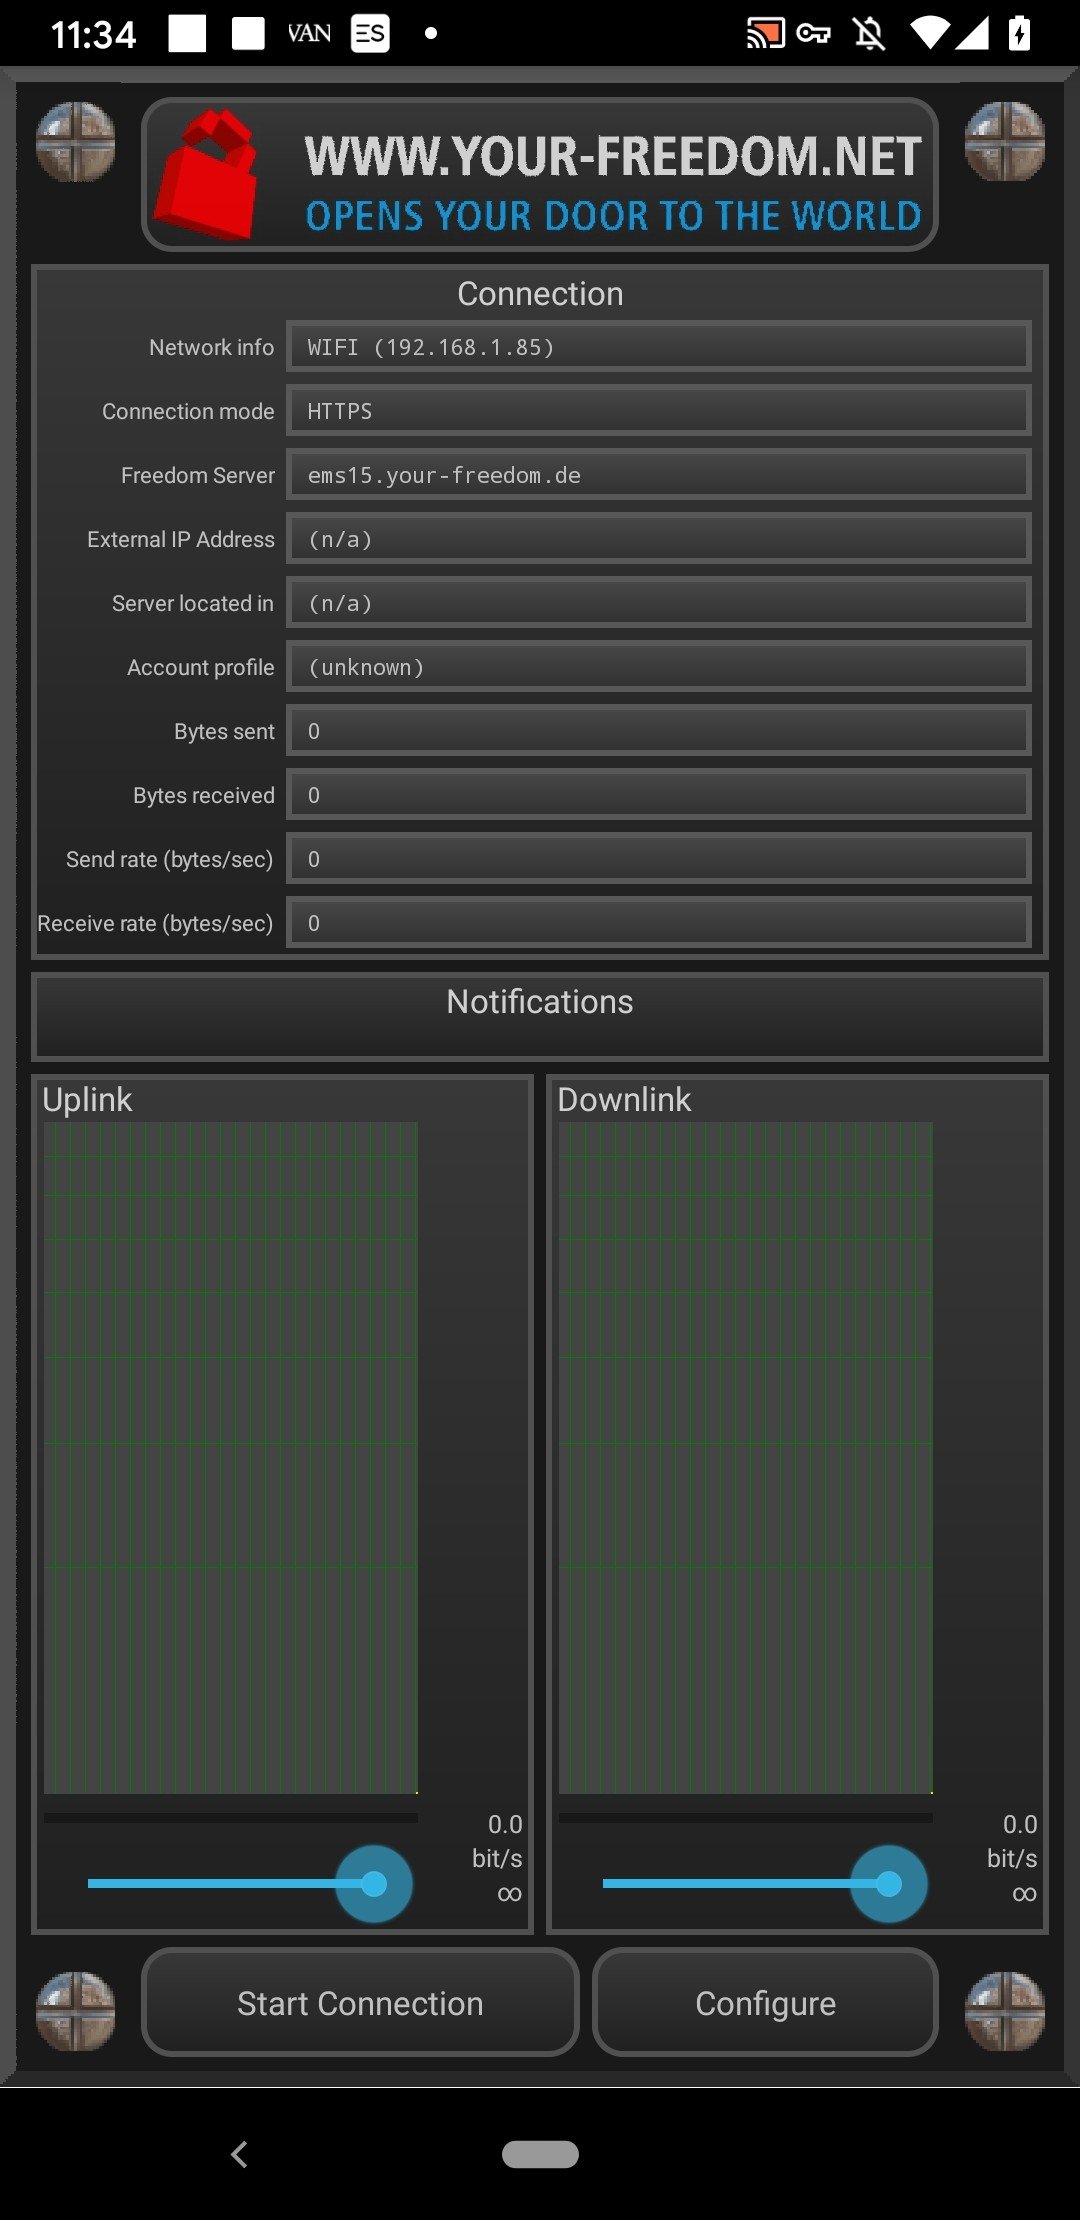Tap the battery charging icon
This screenshot has height=2220, width=1080.
coord(1019,34)
